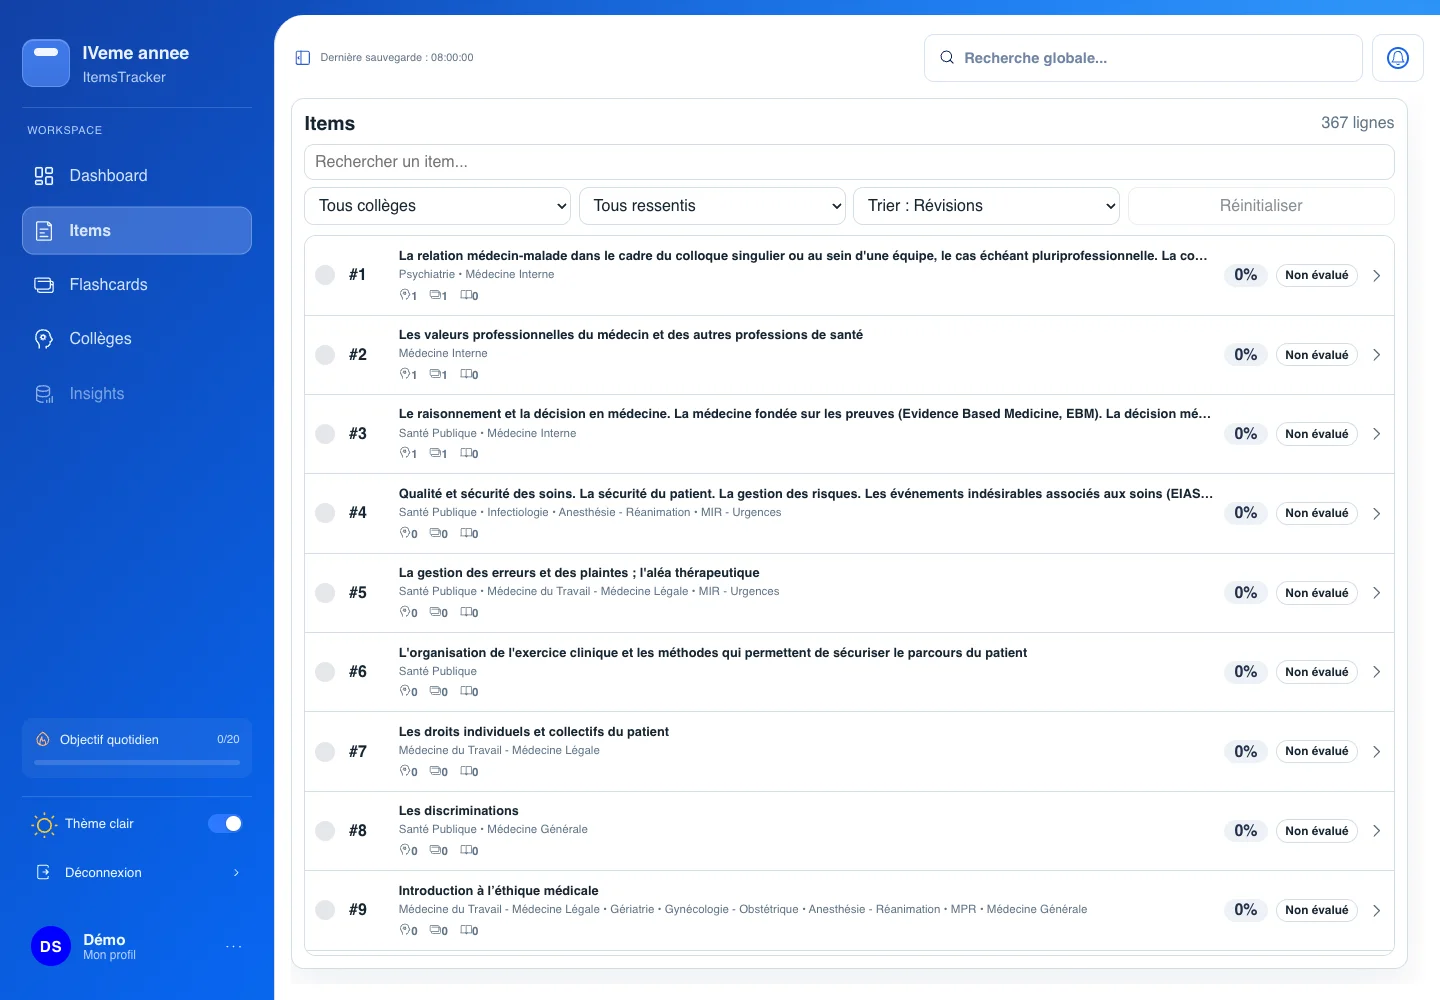The image size is (1440, 1000).
Task: Click the sun icon beside Thème clair
Action: [44, 824]
